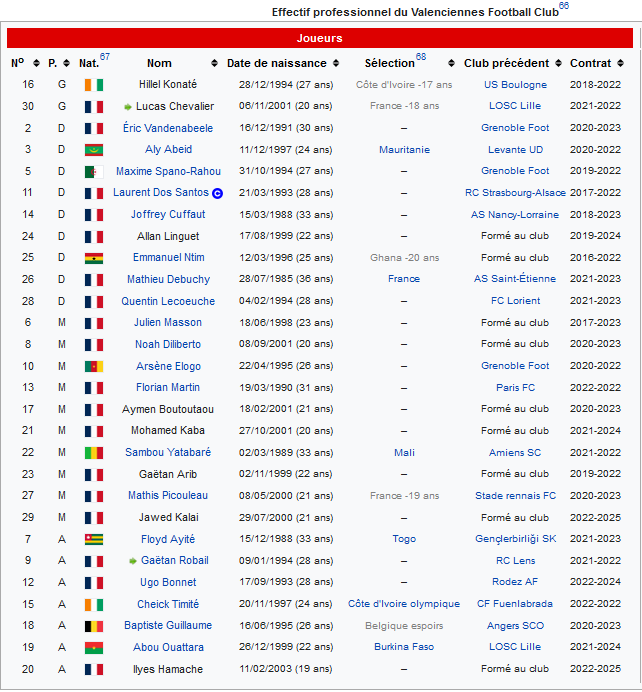This screenshot has width=642, height=692.
Task: Open Mathieu Debuchy player page
Action: point(168,279)
